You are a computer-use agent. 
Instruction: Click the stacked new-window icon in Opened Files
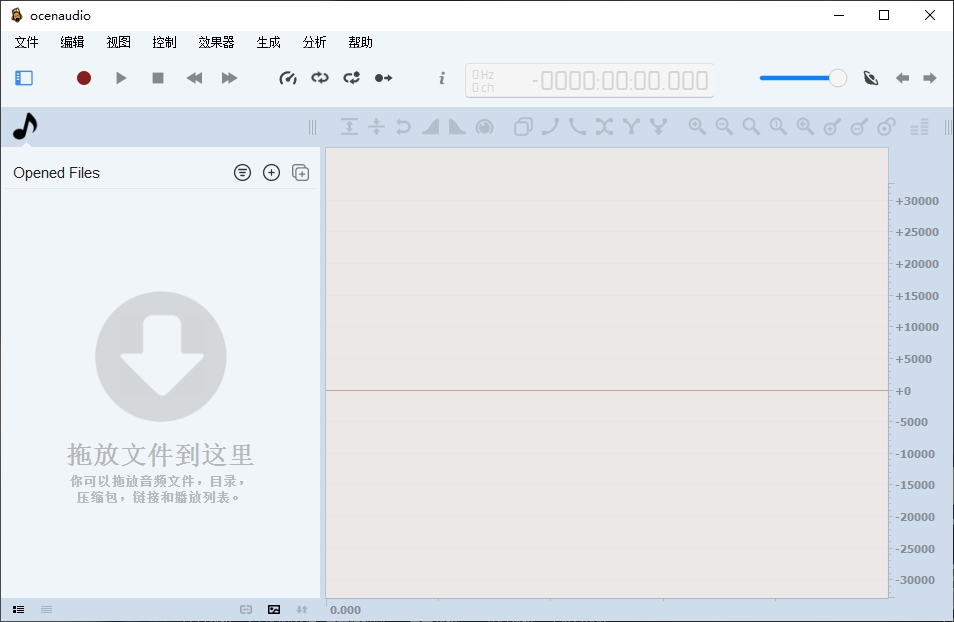tap(300, 173)
